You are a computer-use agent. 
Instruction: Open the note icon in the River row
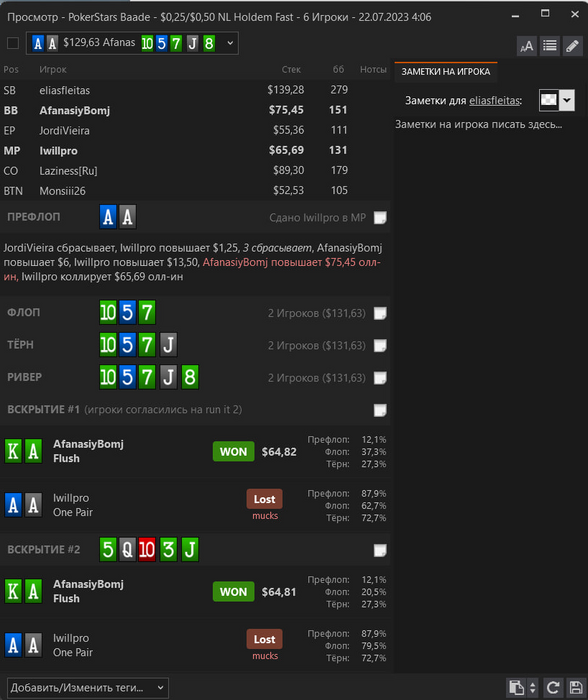click(380, 378)
